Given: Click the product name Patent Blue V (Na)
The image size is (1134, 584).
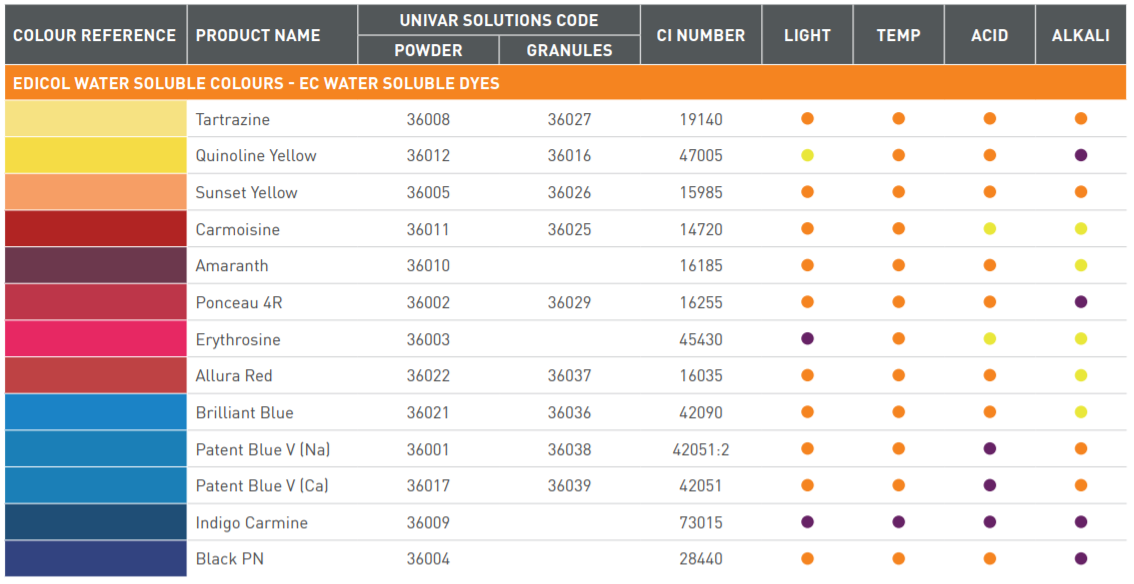Looking at the screenshot, I should click(x=263, y=450).
